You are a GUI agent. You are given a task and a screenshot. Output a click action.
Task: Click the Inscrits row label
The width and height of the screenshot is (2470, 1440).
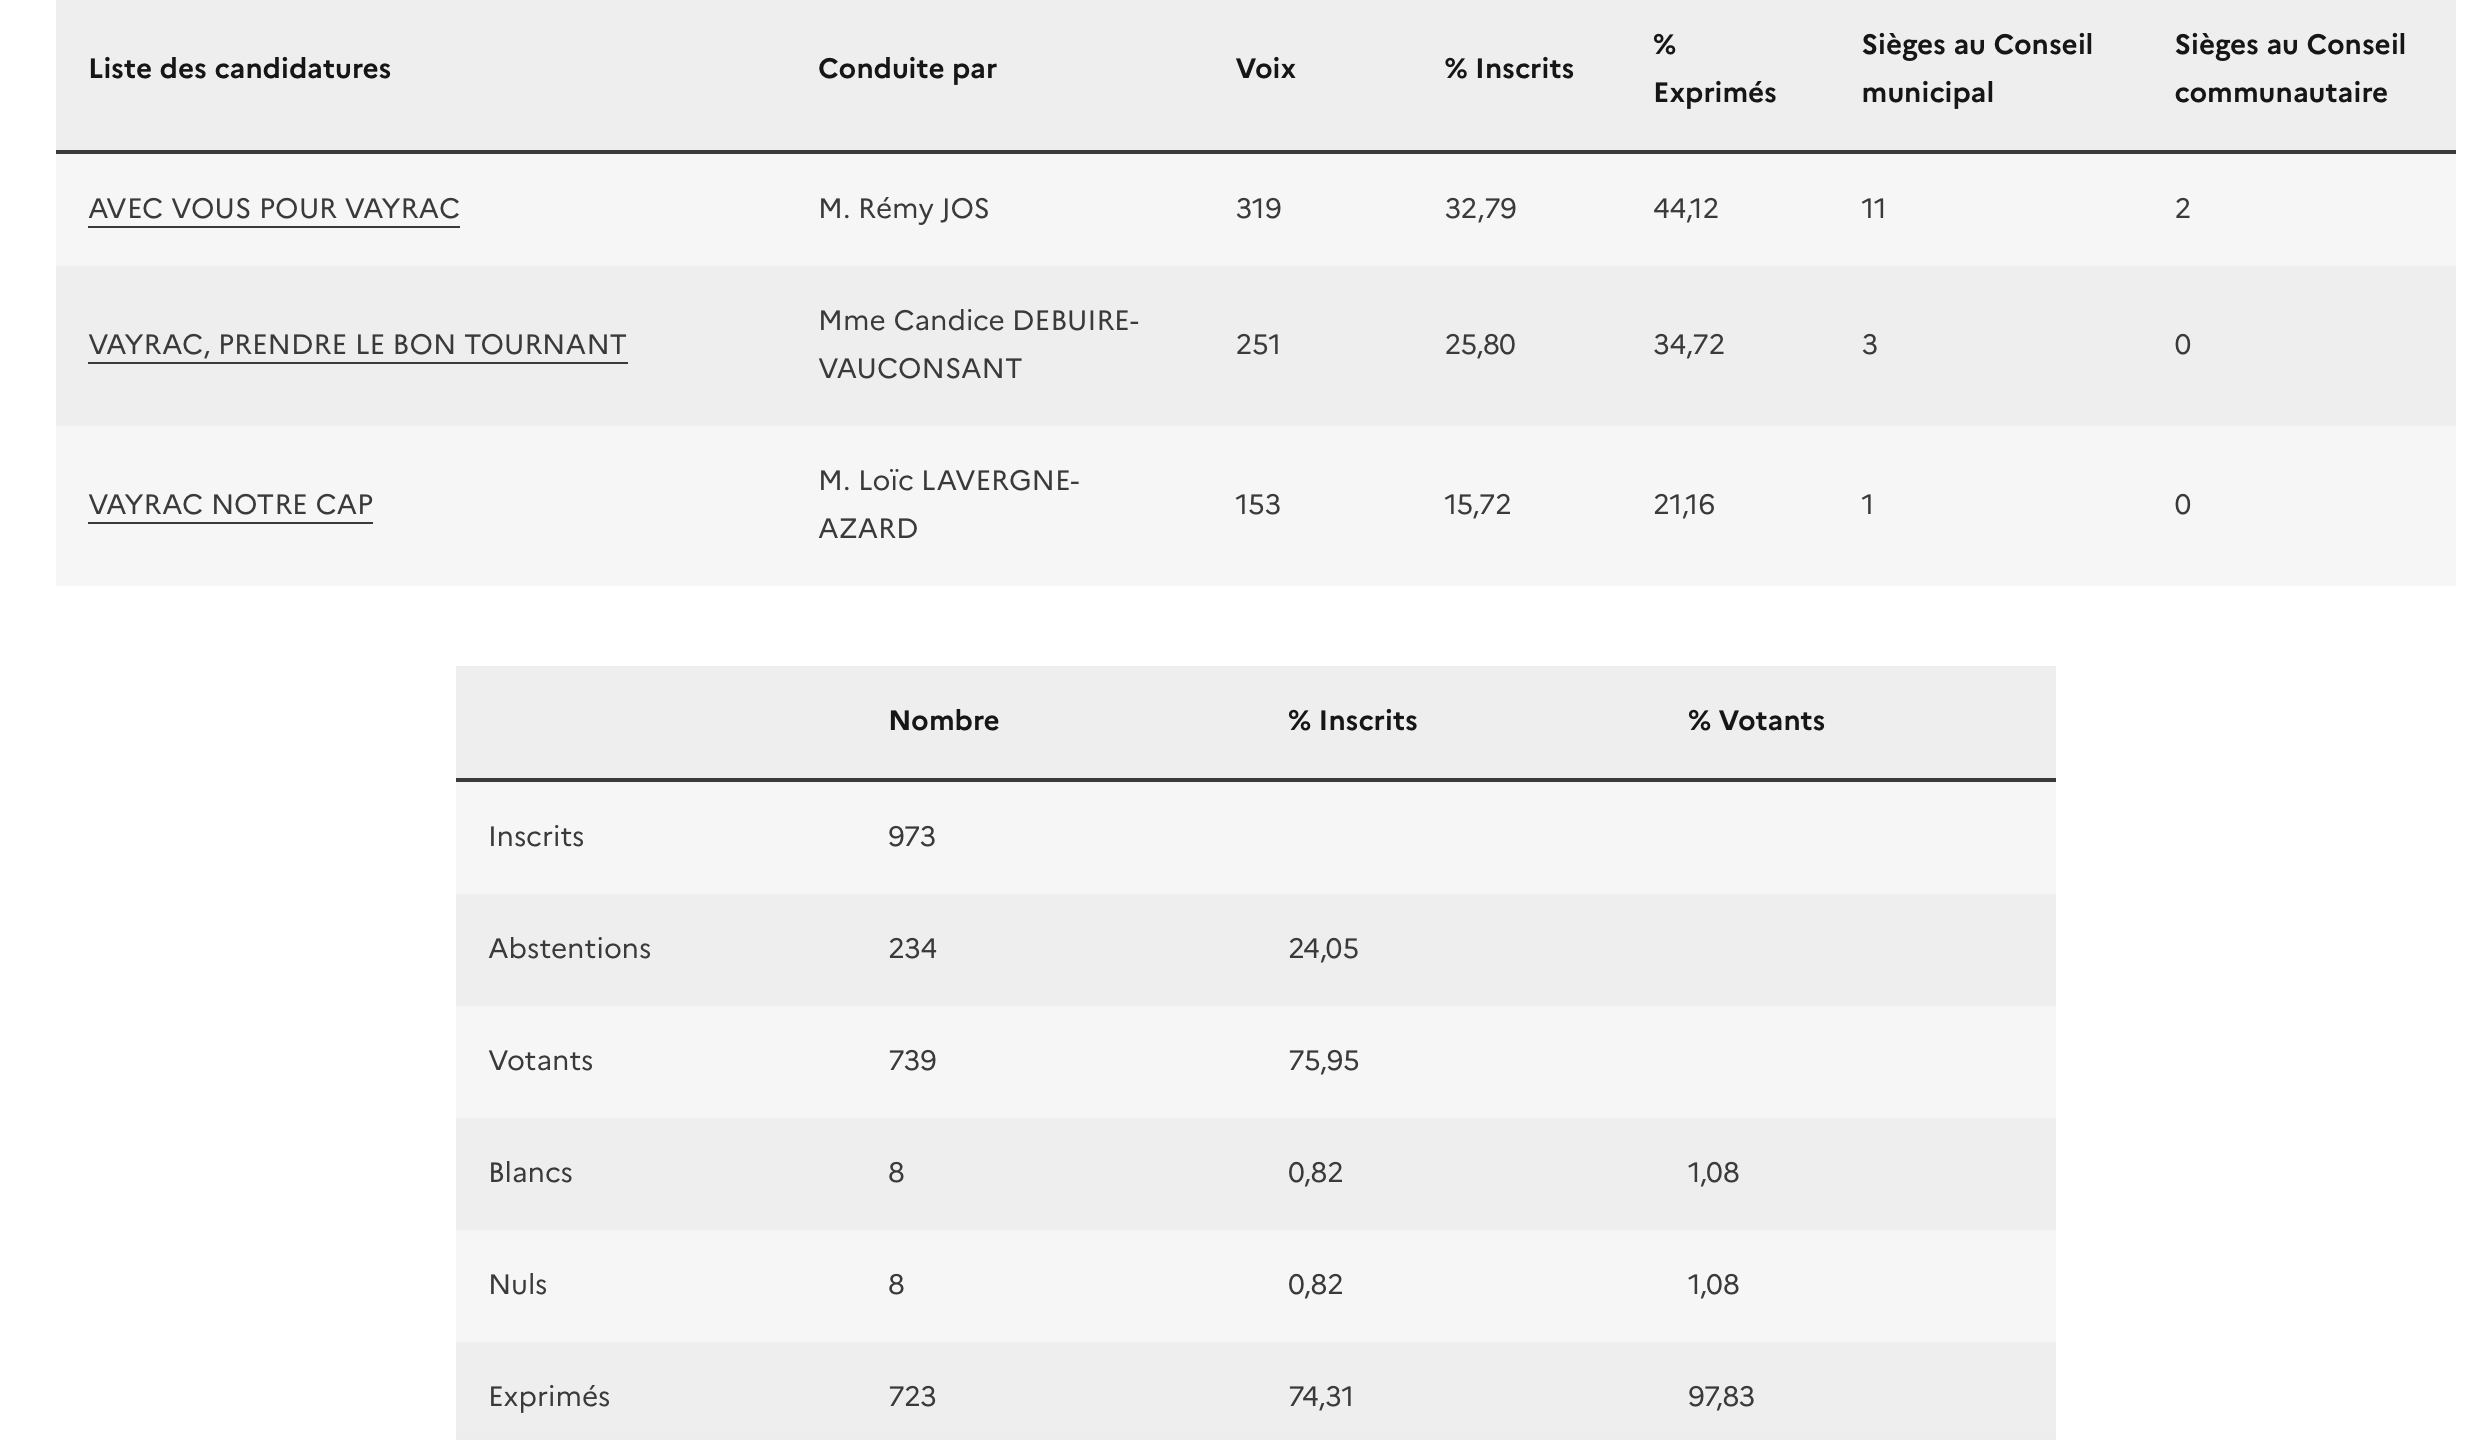[x=536, y=836]
